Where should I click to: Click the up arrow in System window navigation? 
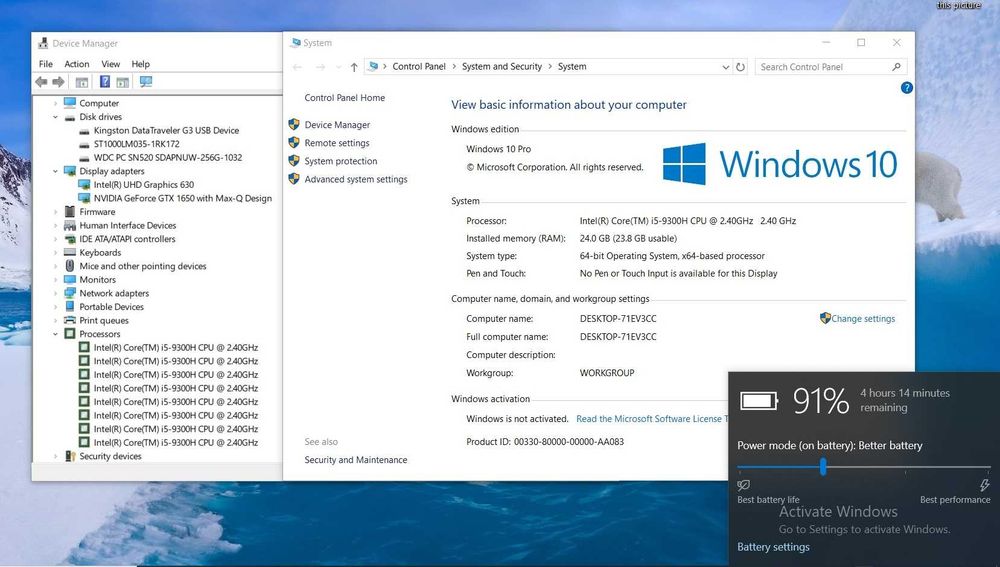(354, 67)
